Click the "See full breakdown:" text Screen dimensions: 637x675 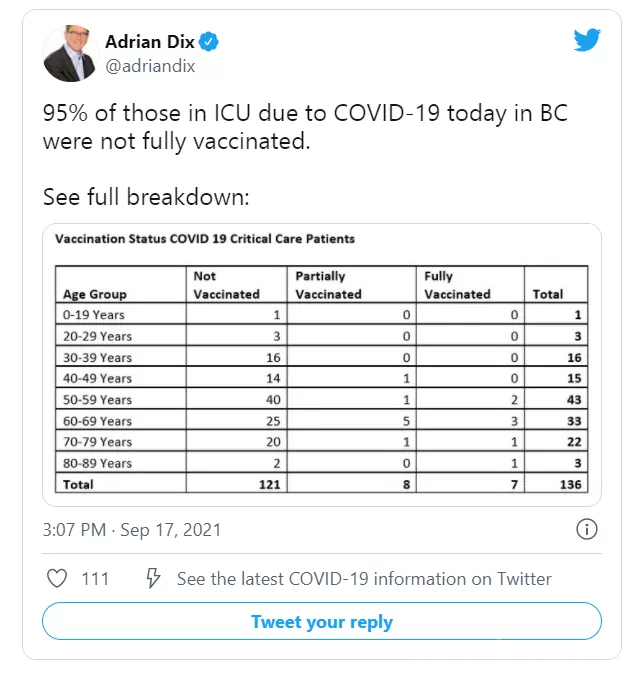(145, 197)
